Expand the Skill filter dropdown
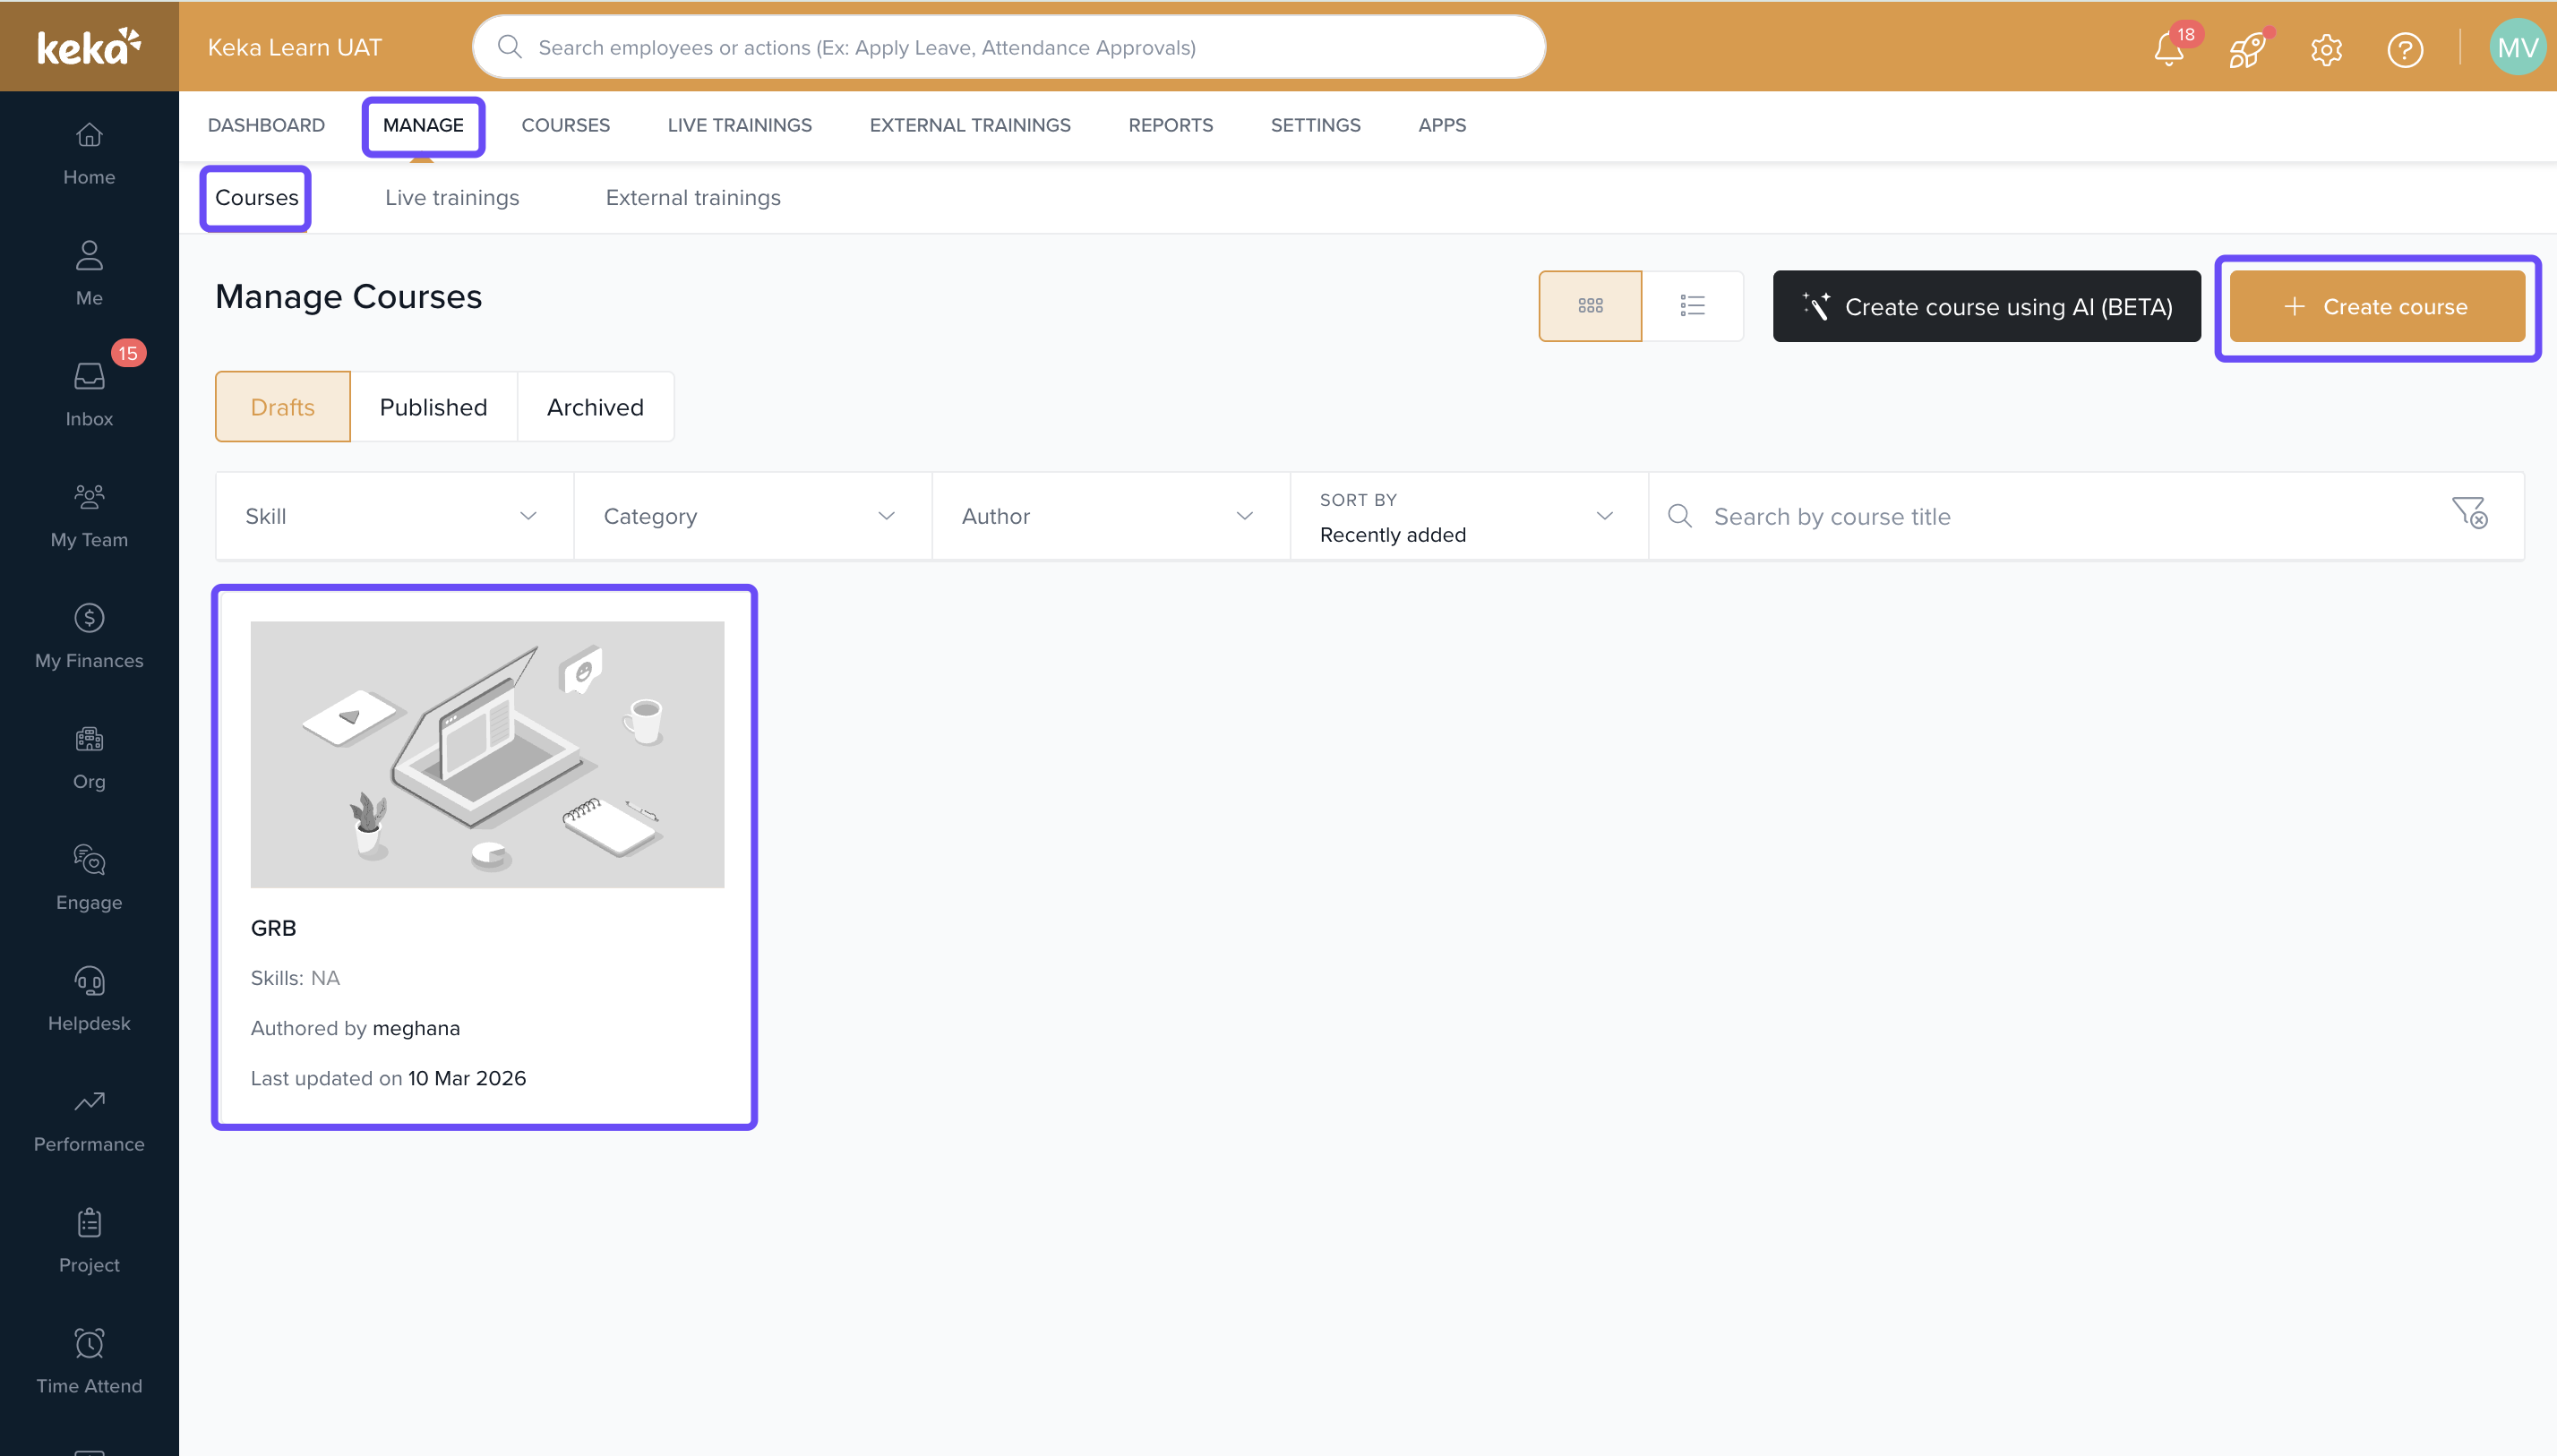 pos(394,516)
